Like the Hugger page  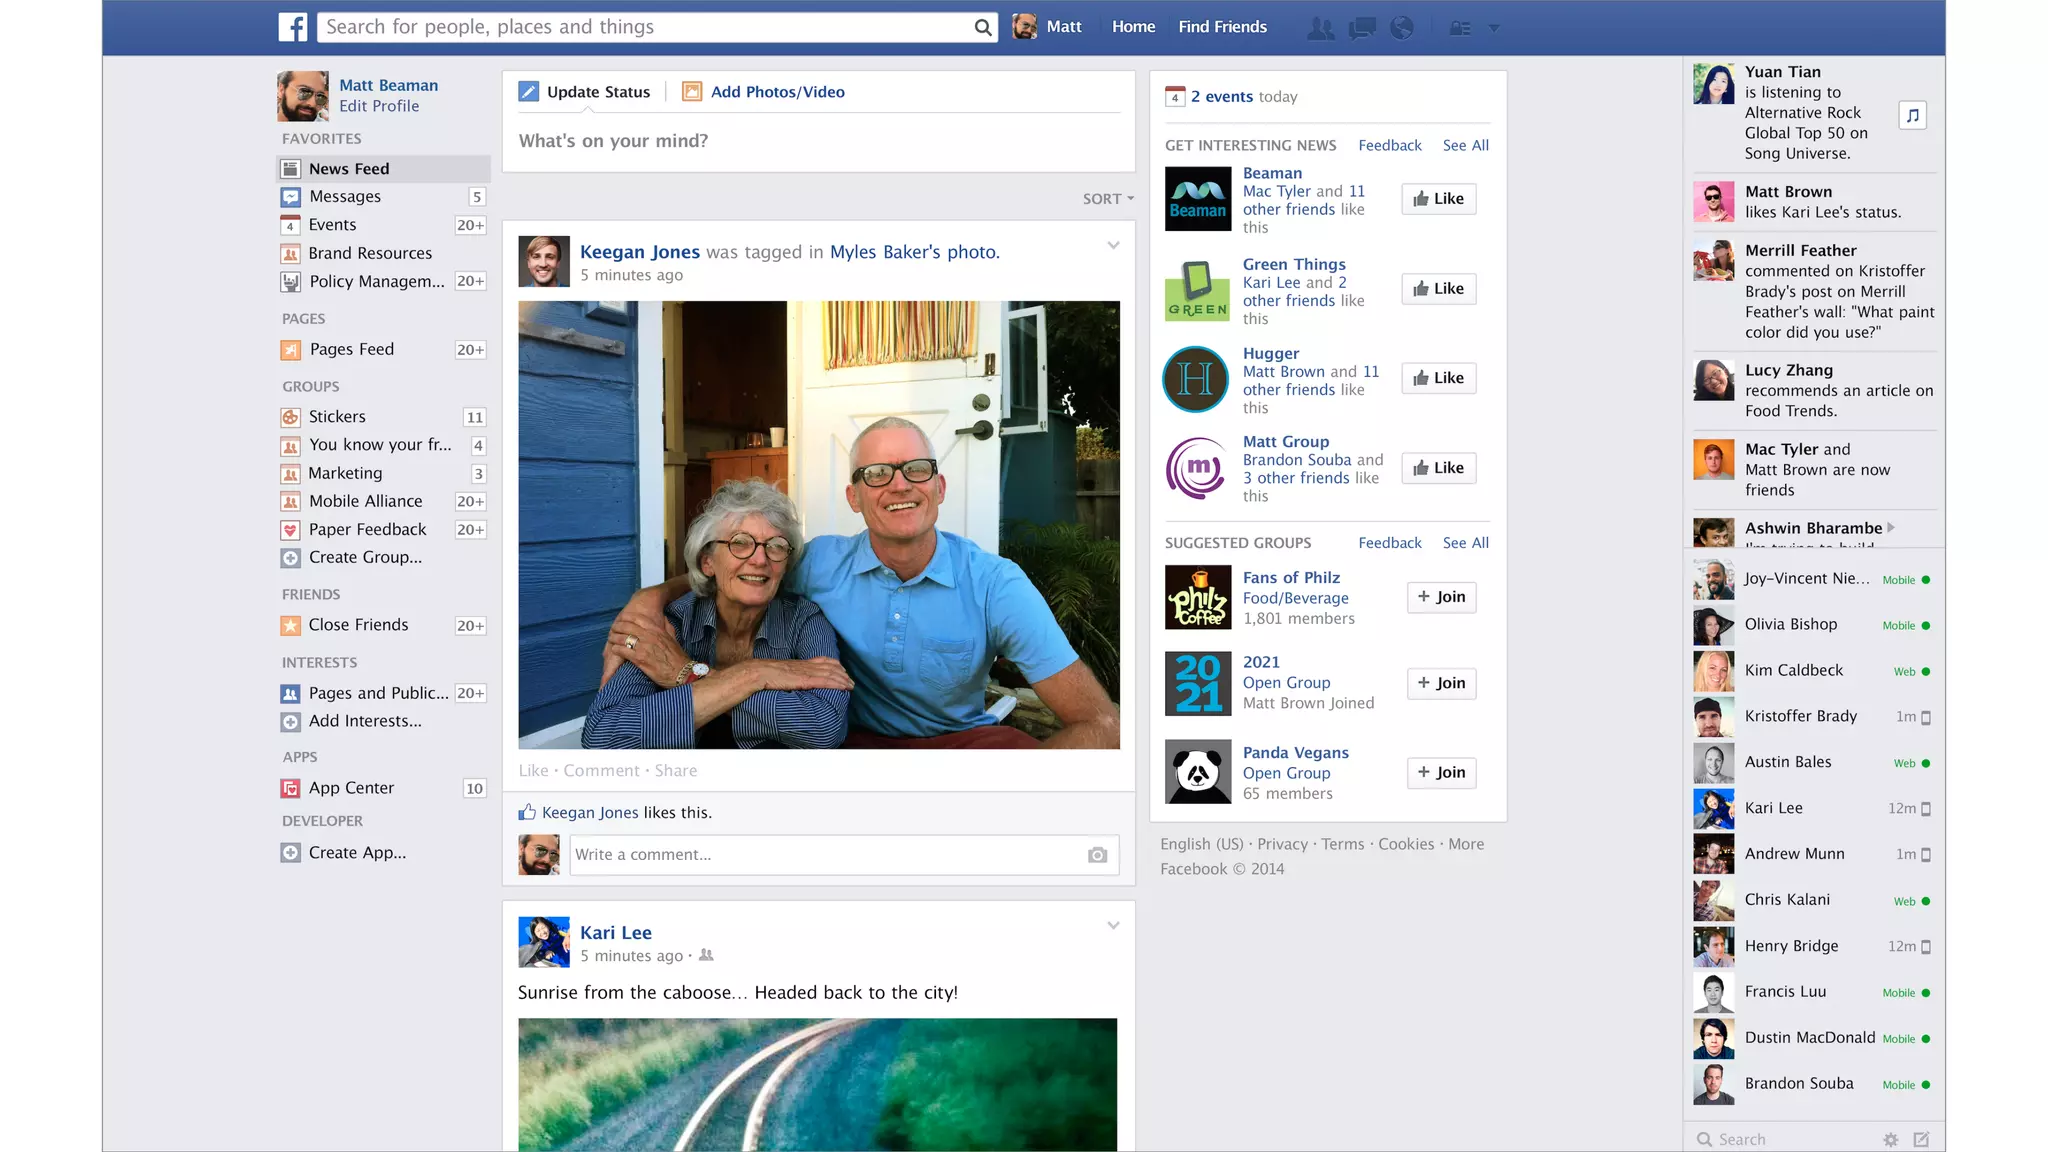[1438, 378]
